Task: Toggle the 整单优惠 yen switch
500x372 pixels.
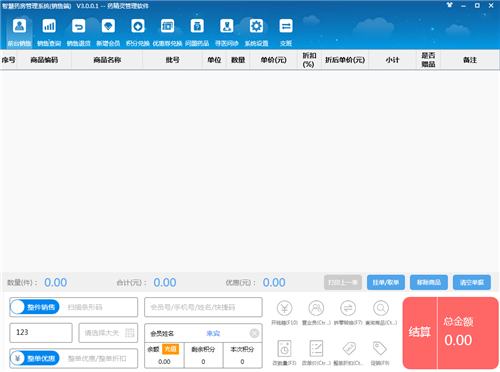Action: pyautogui.click(x=35, y=358)
